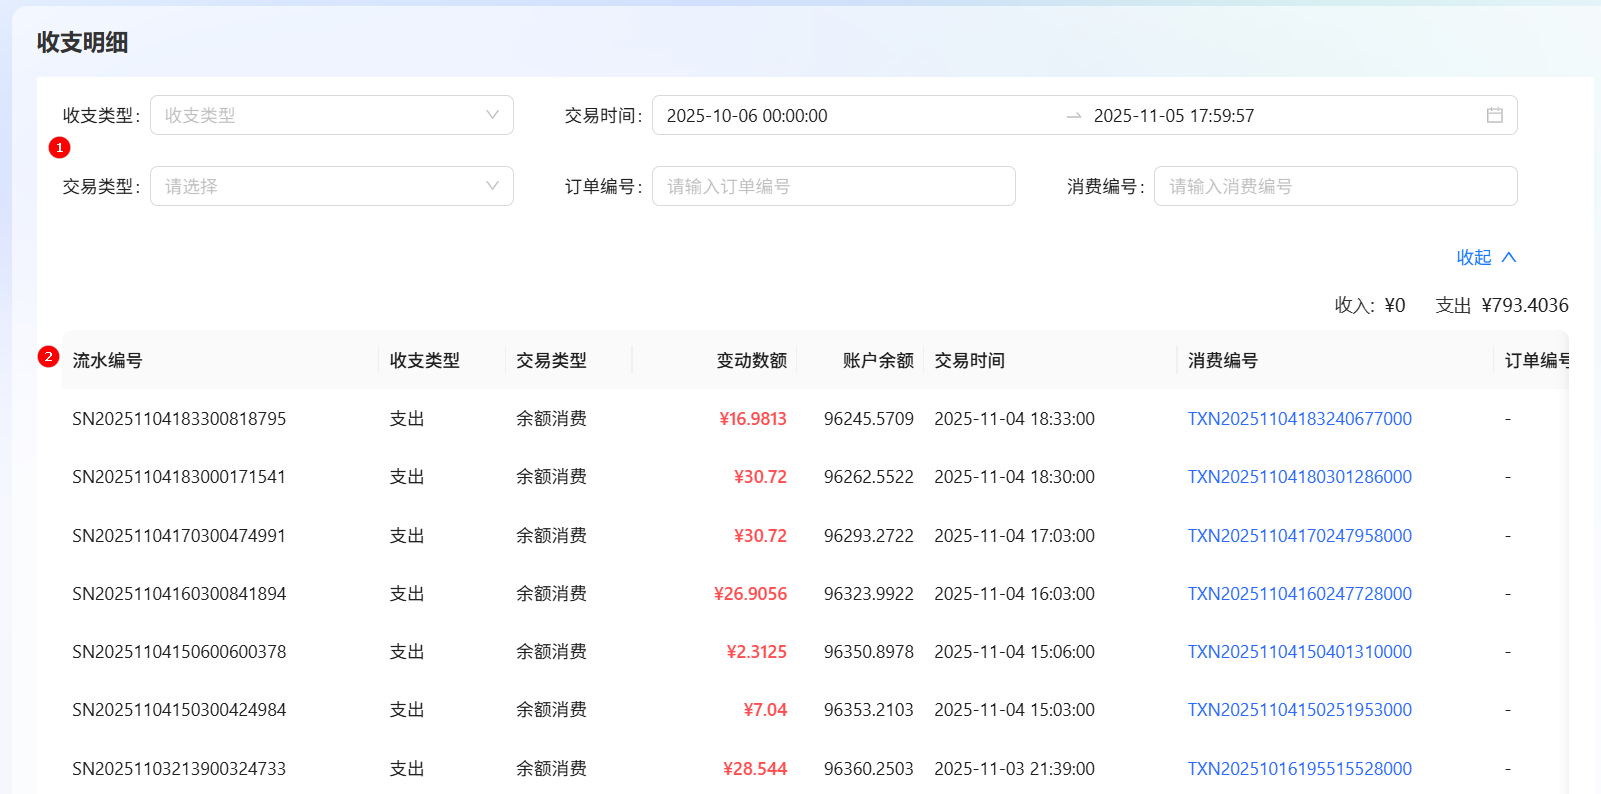Viewport: 1601px width, 794px height.
Task: Select serial number SN20251103213900324733
Action: 179,769
